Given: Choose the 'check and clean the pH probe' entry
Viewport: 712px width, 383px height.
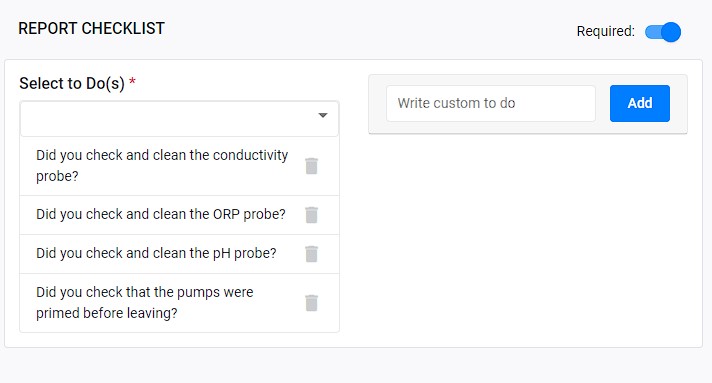Looking at the screenshot, I should (156, 253).
